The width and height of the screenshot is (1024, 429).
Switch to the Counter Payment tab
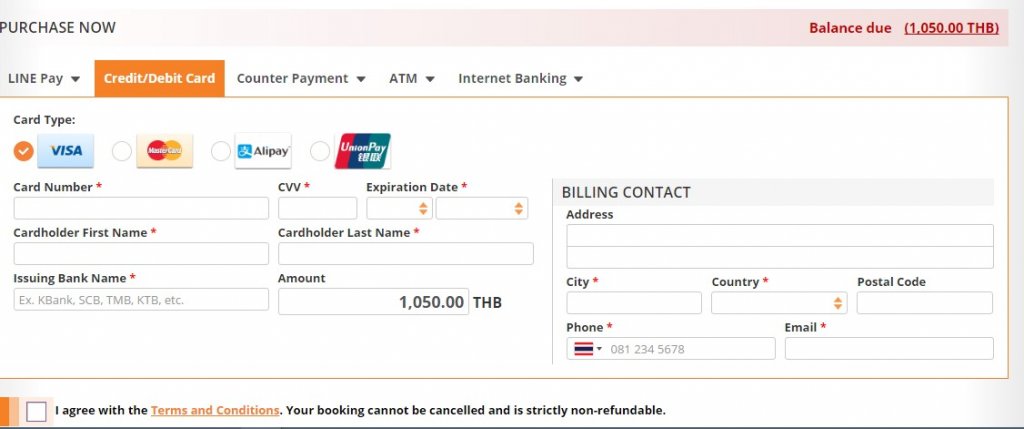tap(301, 78)
